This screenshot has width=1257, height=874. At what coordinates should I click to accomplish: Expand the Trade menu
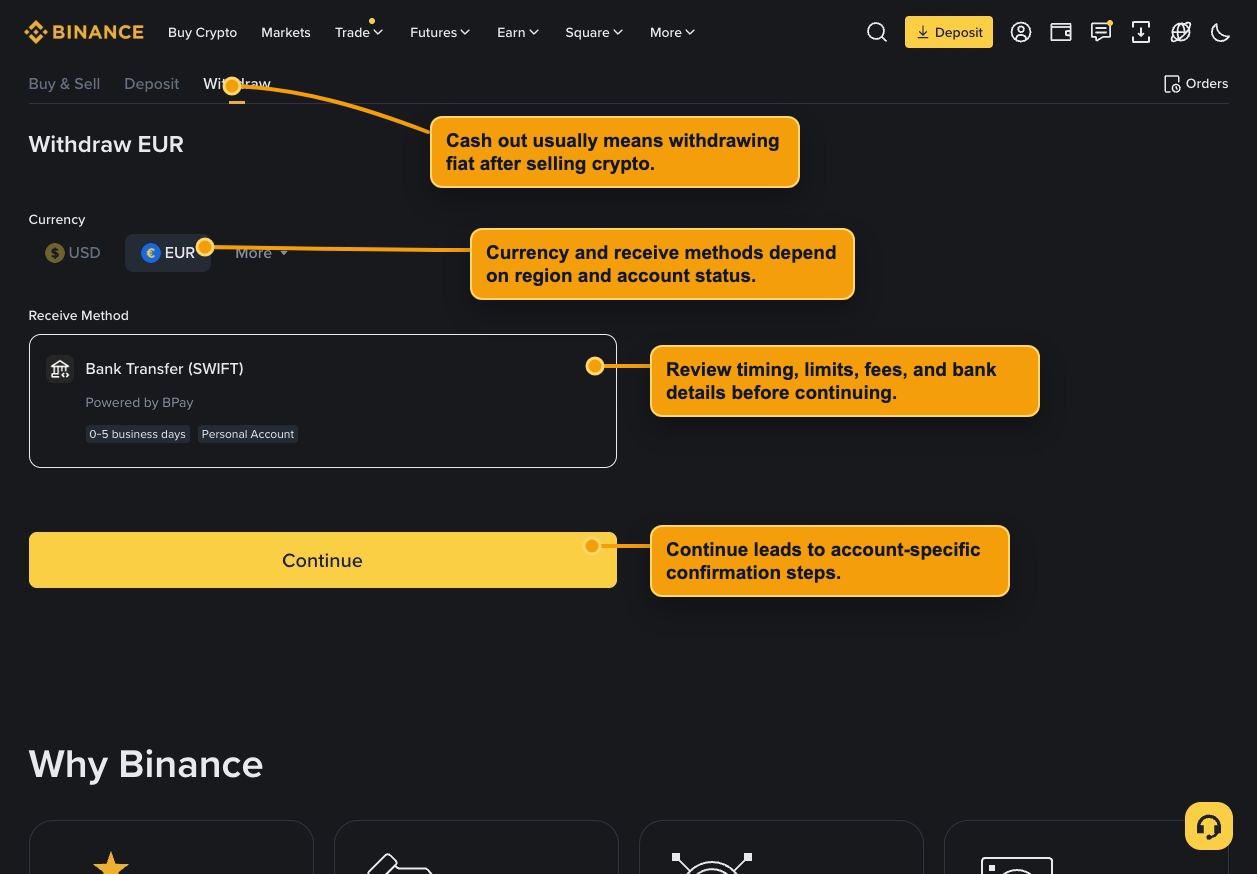(359, 32)
